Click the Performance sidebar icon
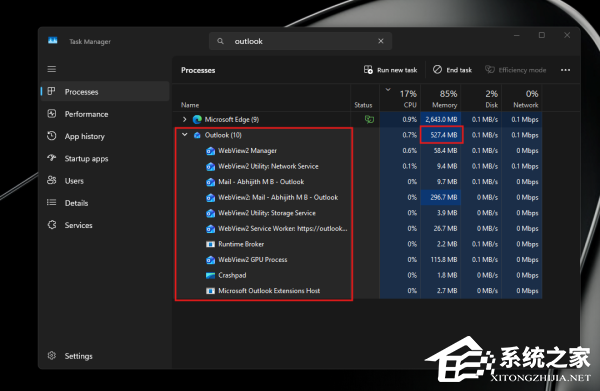600x391 pixels. click(x=52, y=114)
